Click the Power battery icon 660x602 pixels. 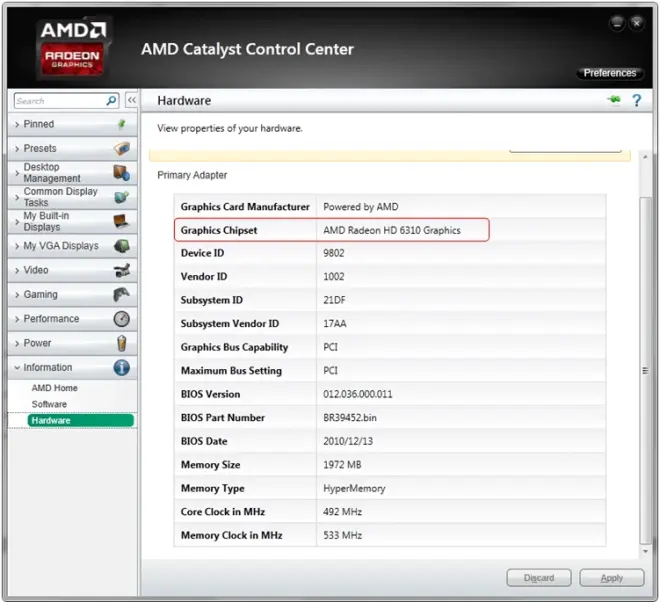pos(122,343)
